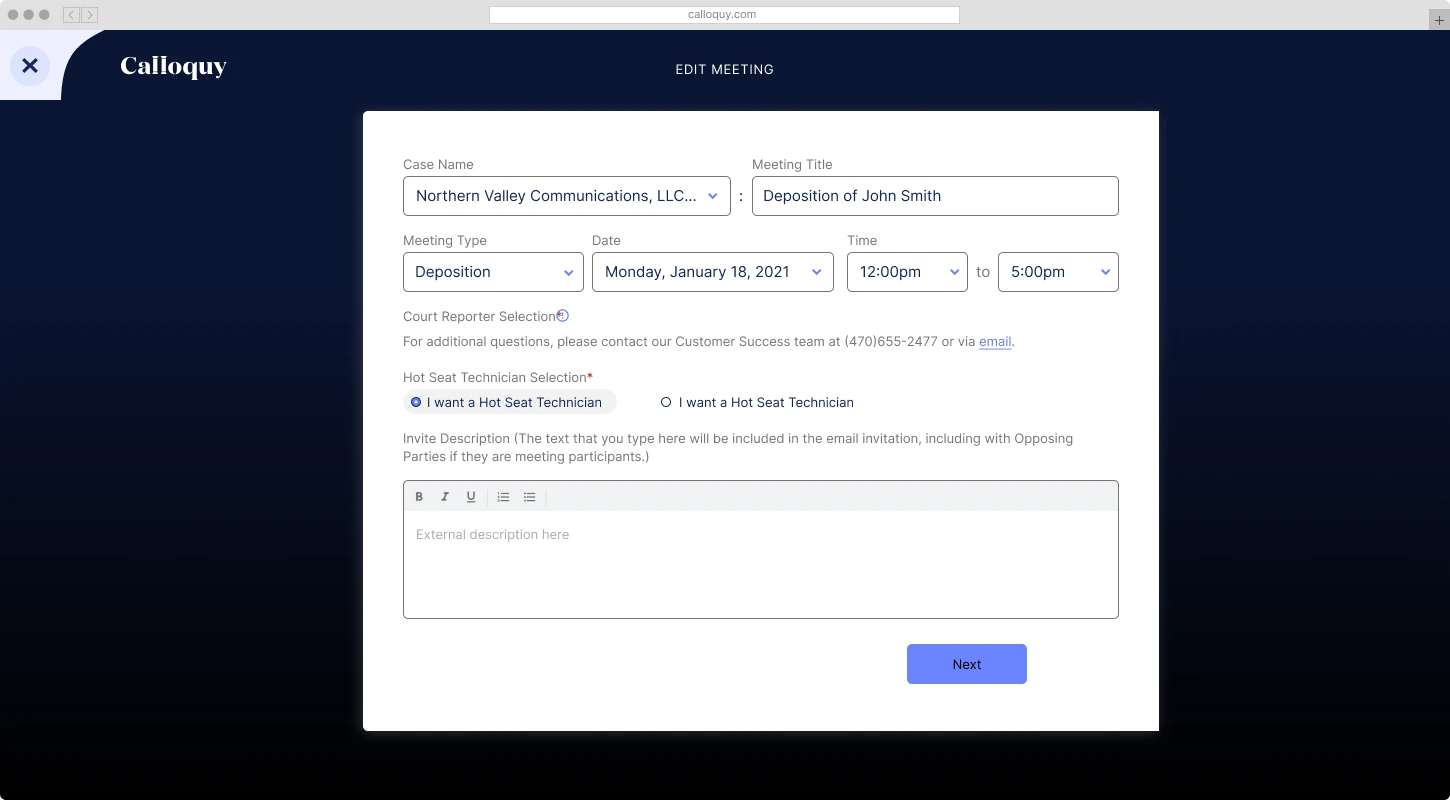This screenshot has height=800, width=1450.
Task: Toggle underline formatting in the description editor
Action: click(471, 497)
